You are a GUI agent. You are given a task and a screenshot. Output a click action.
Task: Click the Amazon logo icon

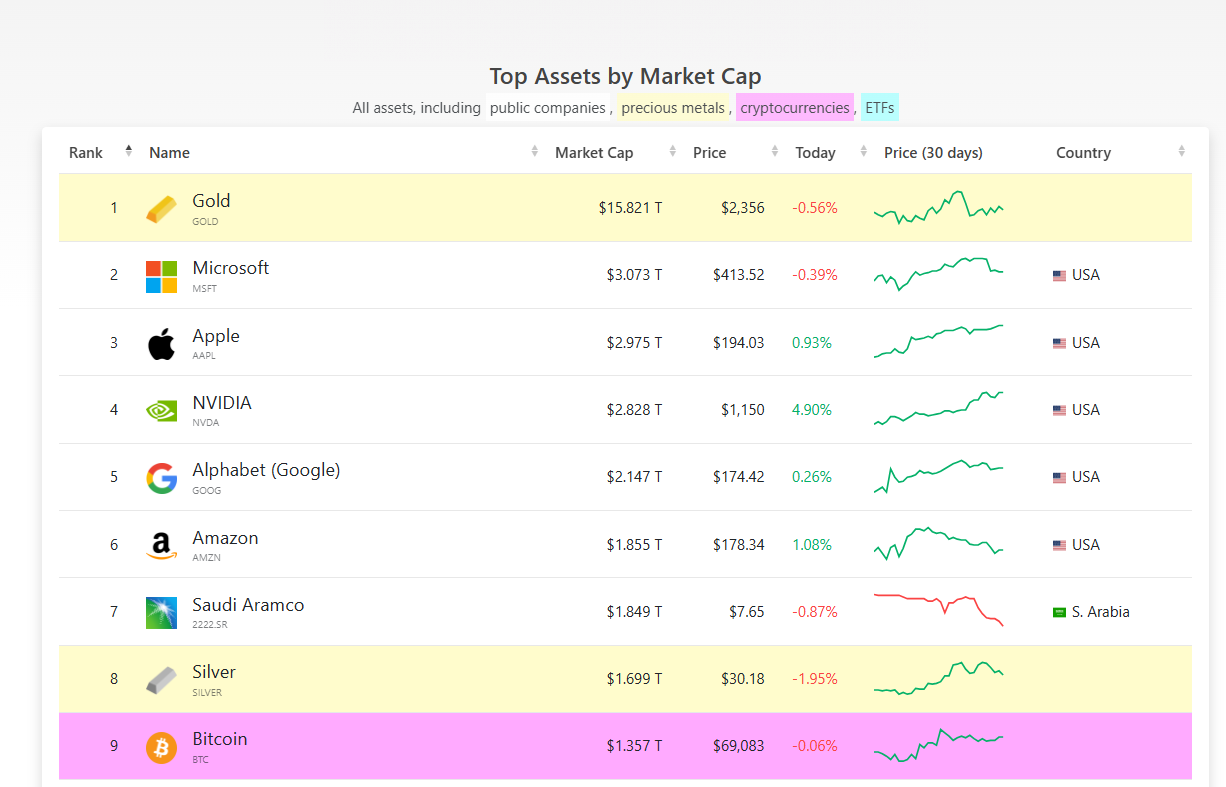161,545
